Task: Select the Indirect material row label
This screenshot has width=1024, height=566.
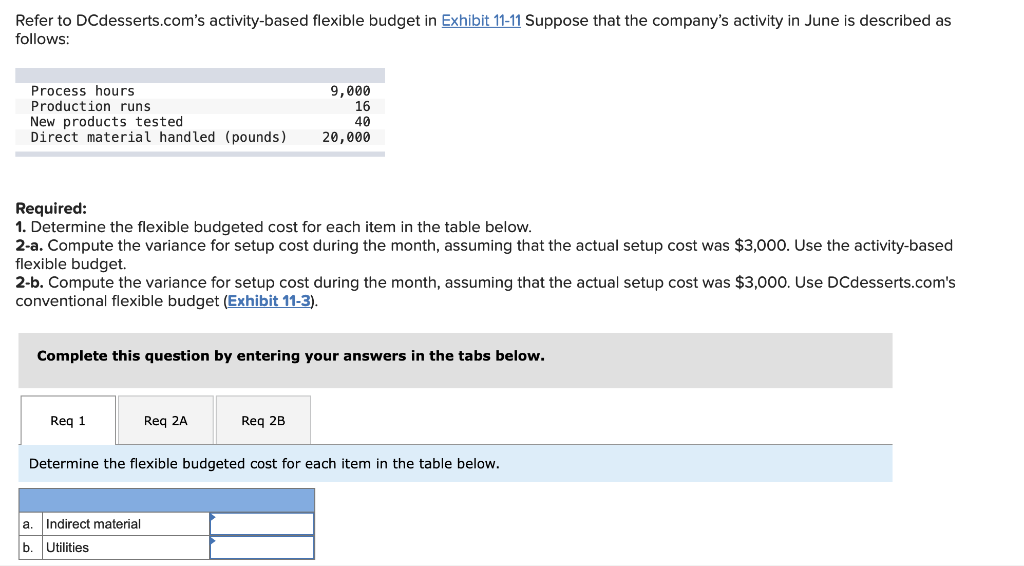Action: click(x=94, y=524)
